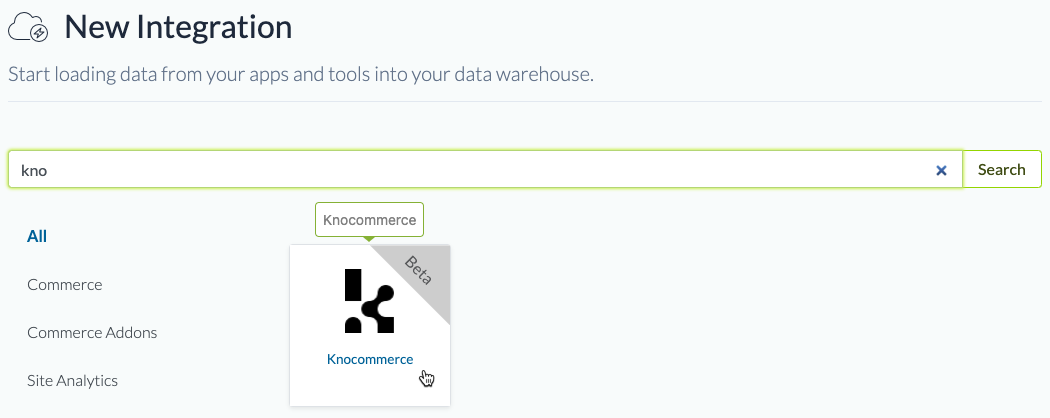Click the New Integration page heading
The height and width of the screenshot is (418, 1050).
coord(178,28)
